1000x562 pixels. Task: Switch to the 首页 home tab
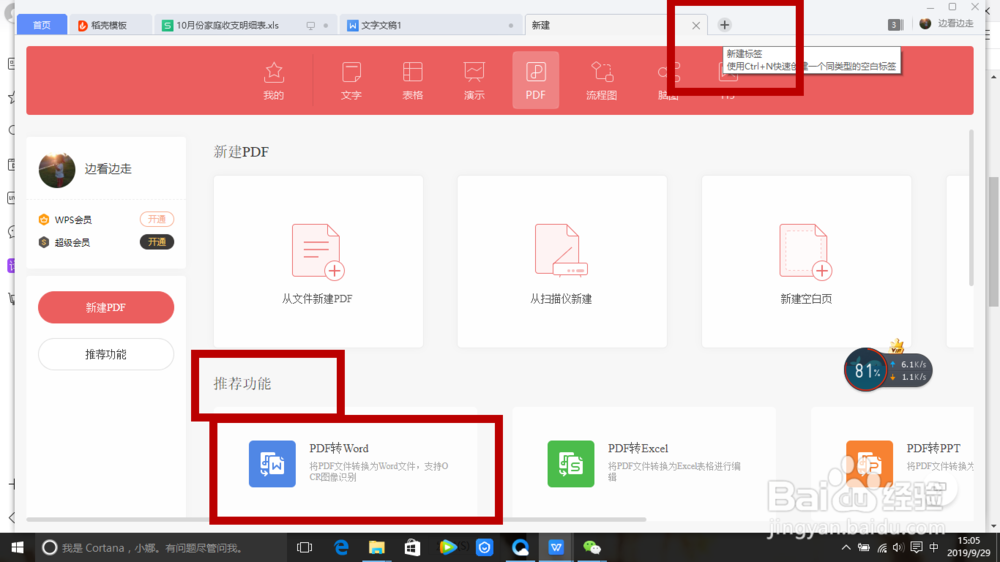point(41,25)
